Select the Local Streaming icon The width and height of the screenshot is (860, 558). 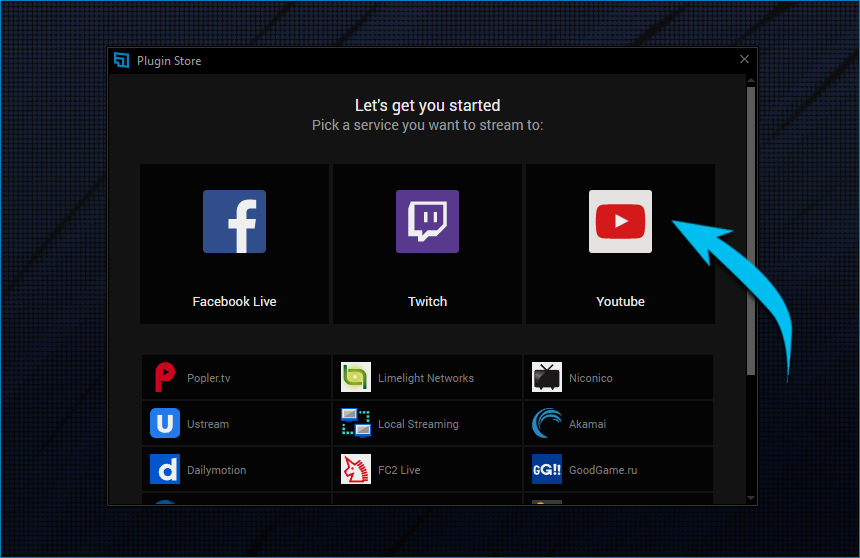pyautogui.click(x=355, y=423)
